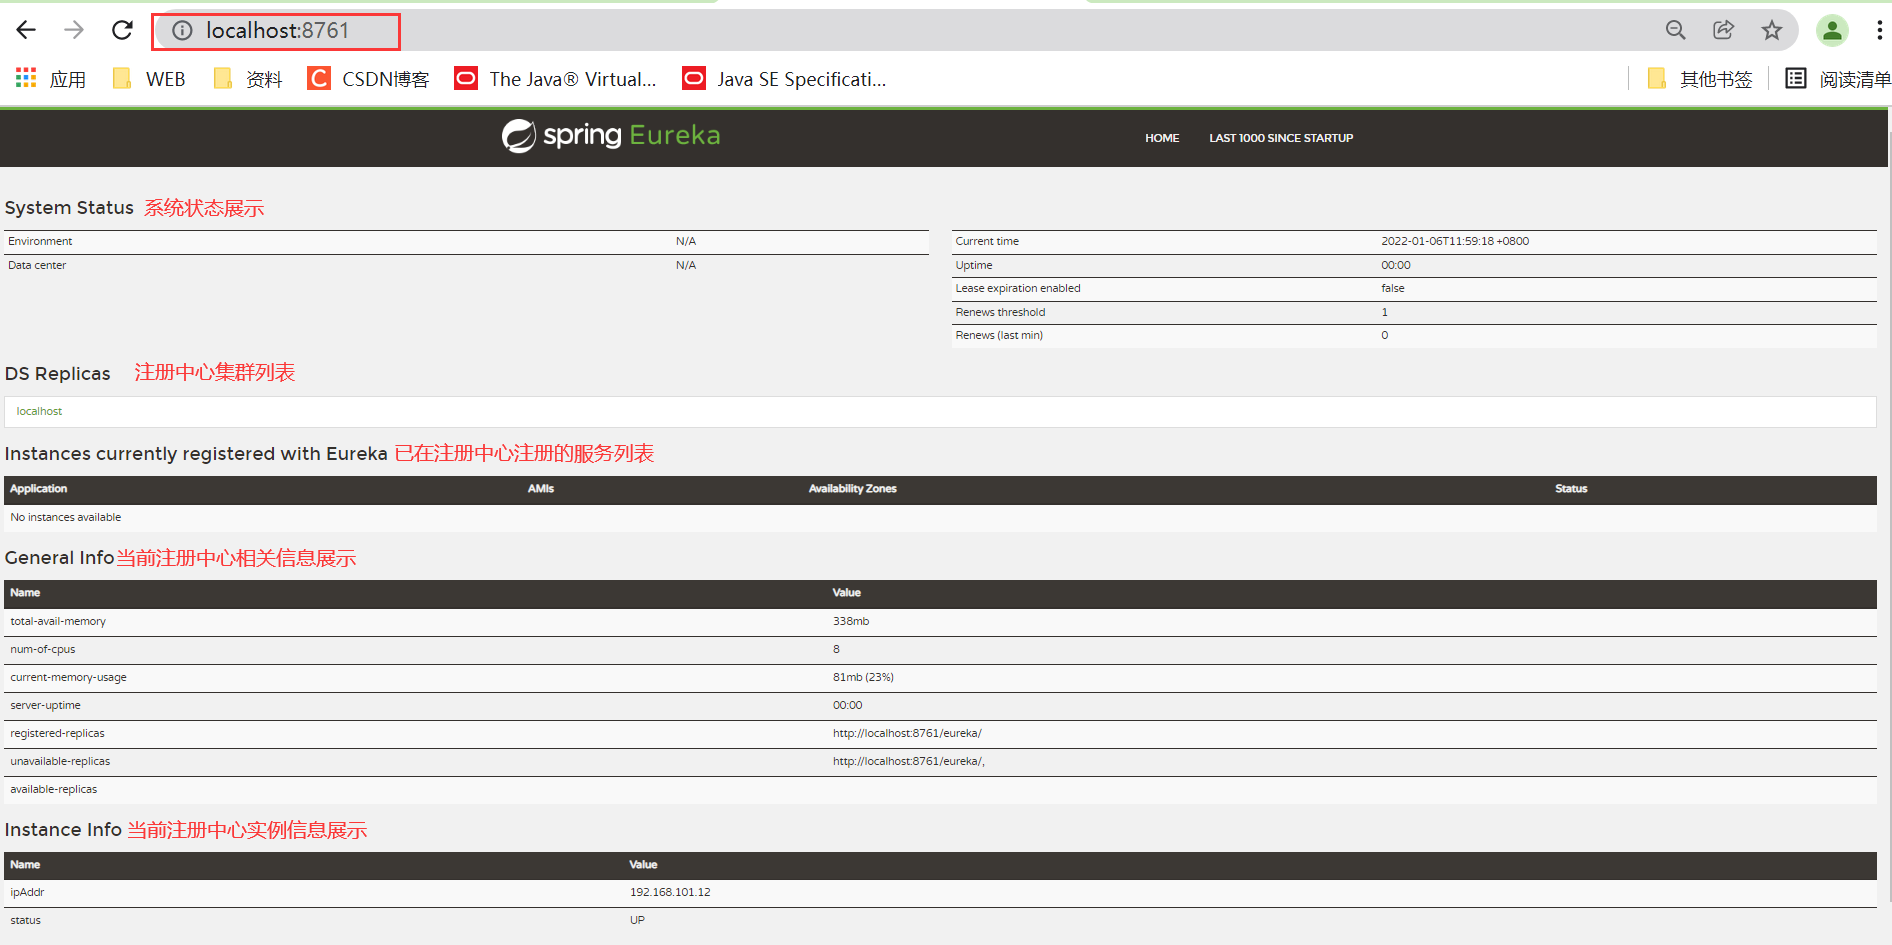Click the browser forward arrow
This screenshot has width=1892, height=945.
point(74,30)
